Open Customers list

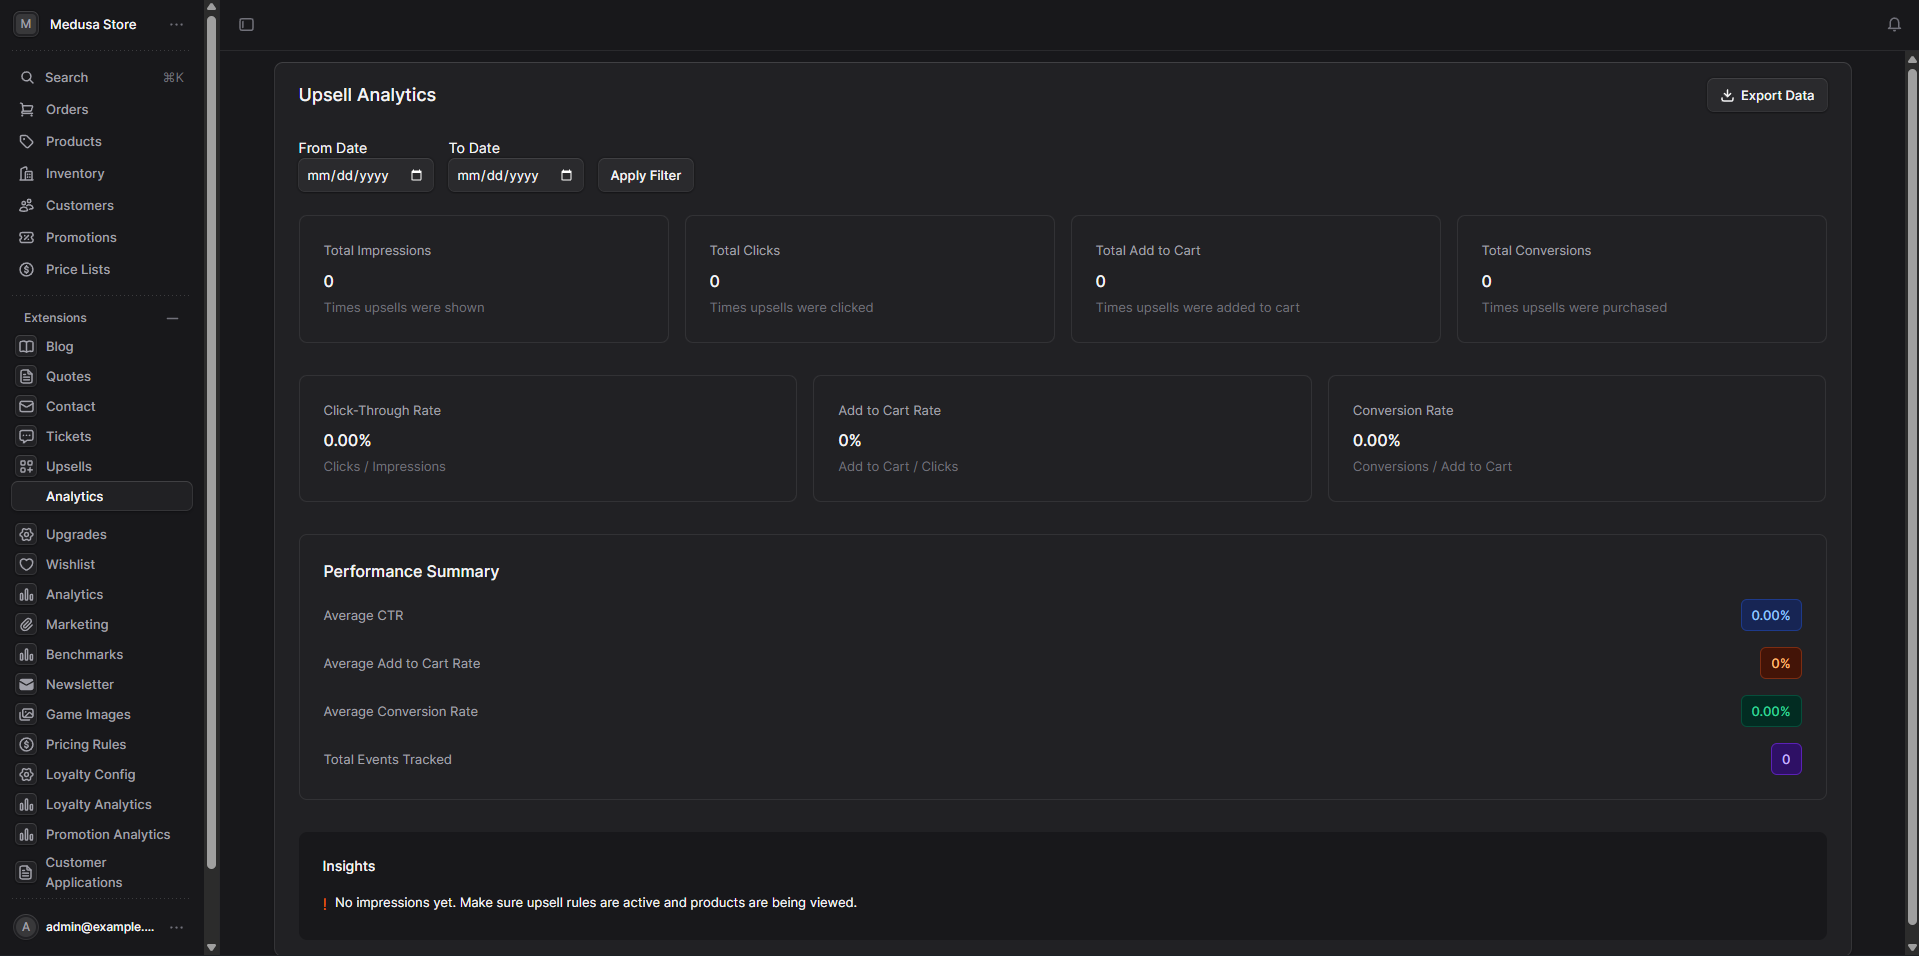[101, 205]
